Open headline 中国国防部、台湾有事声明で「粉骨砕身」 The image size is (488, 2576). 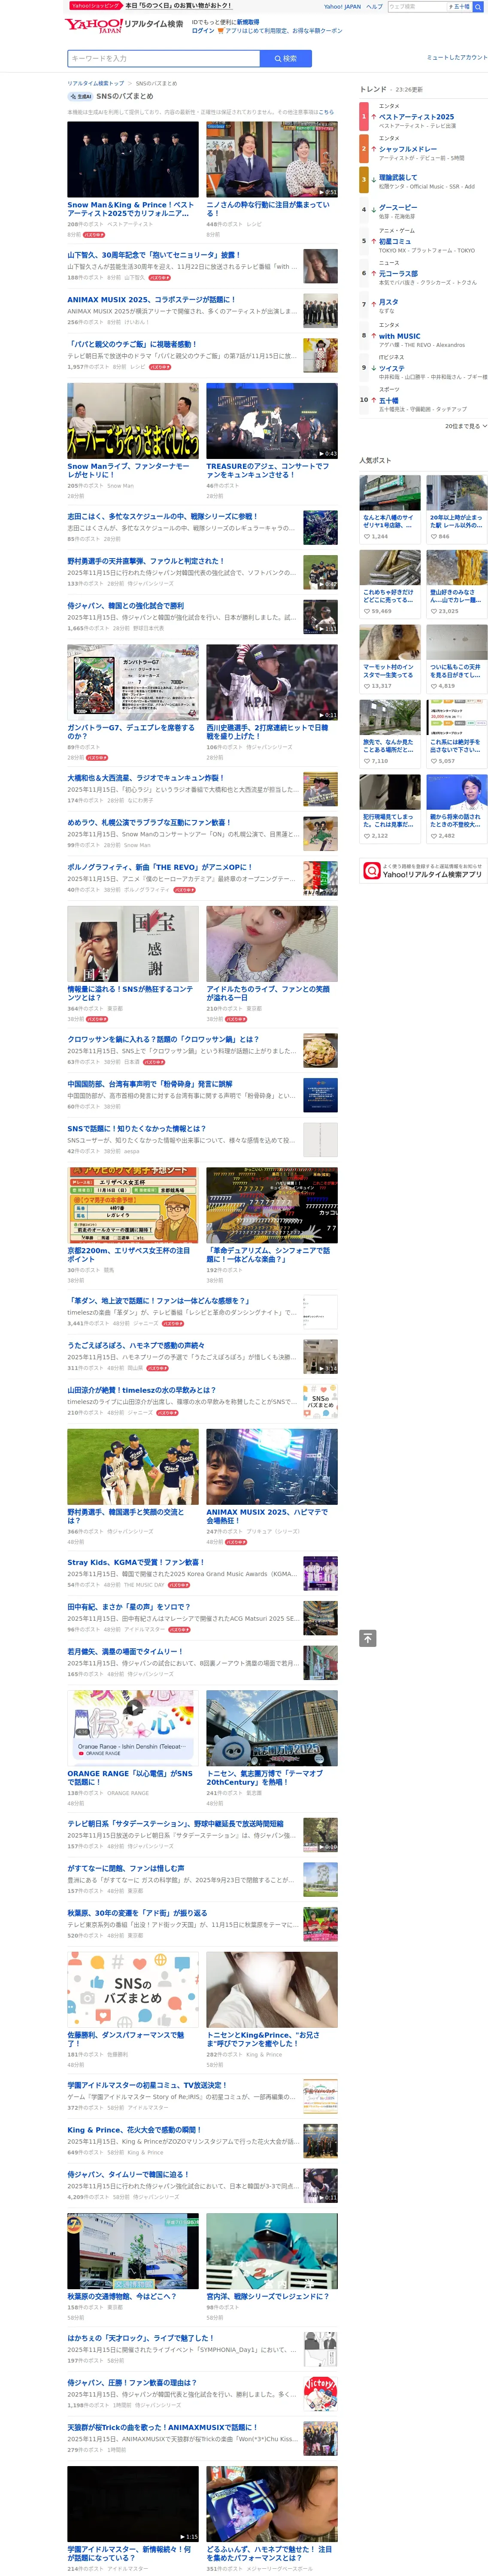(x=150, y=1084)
